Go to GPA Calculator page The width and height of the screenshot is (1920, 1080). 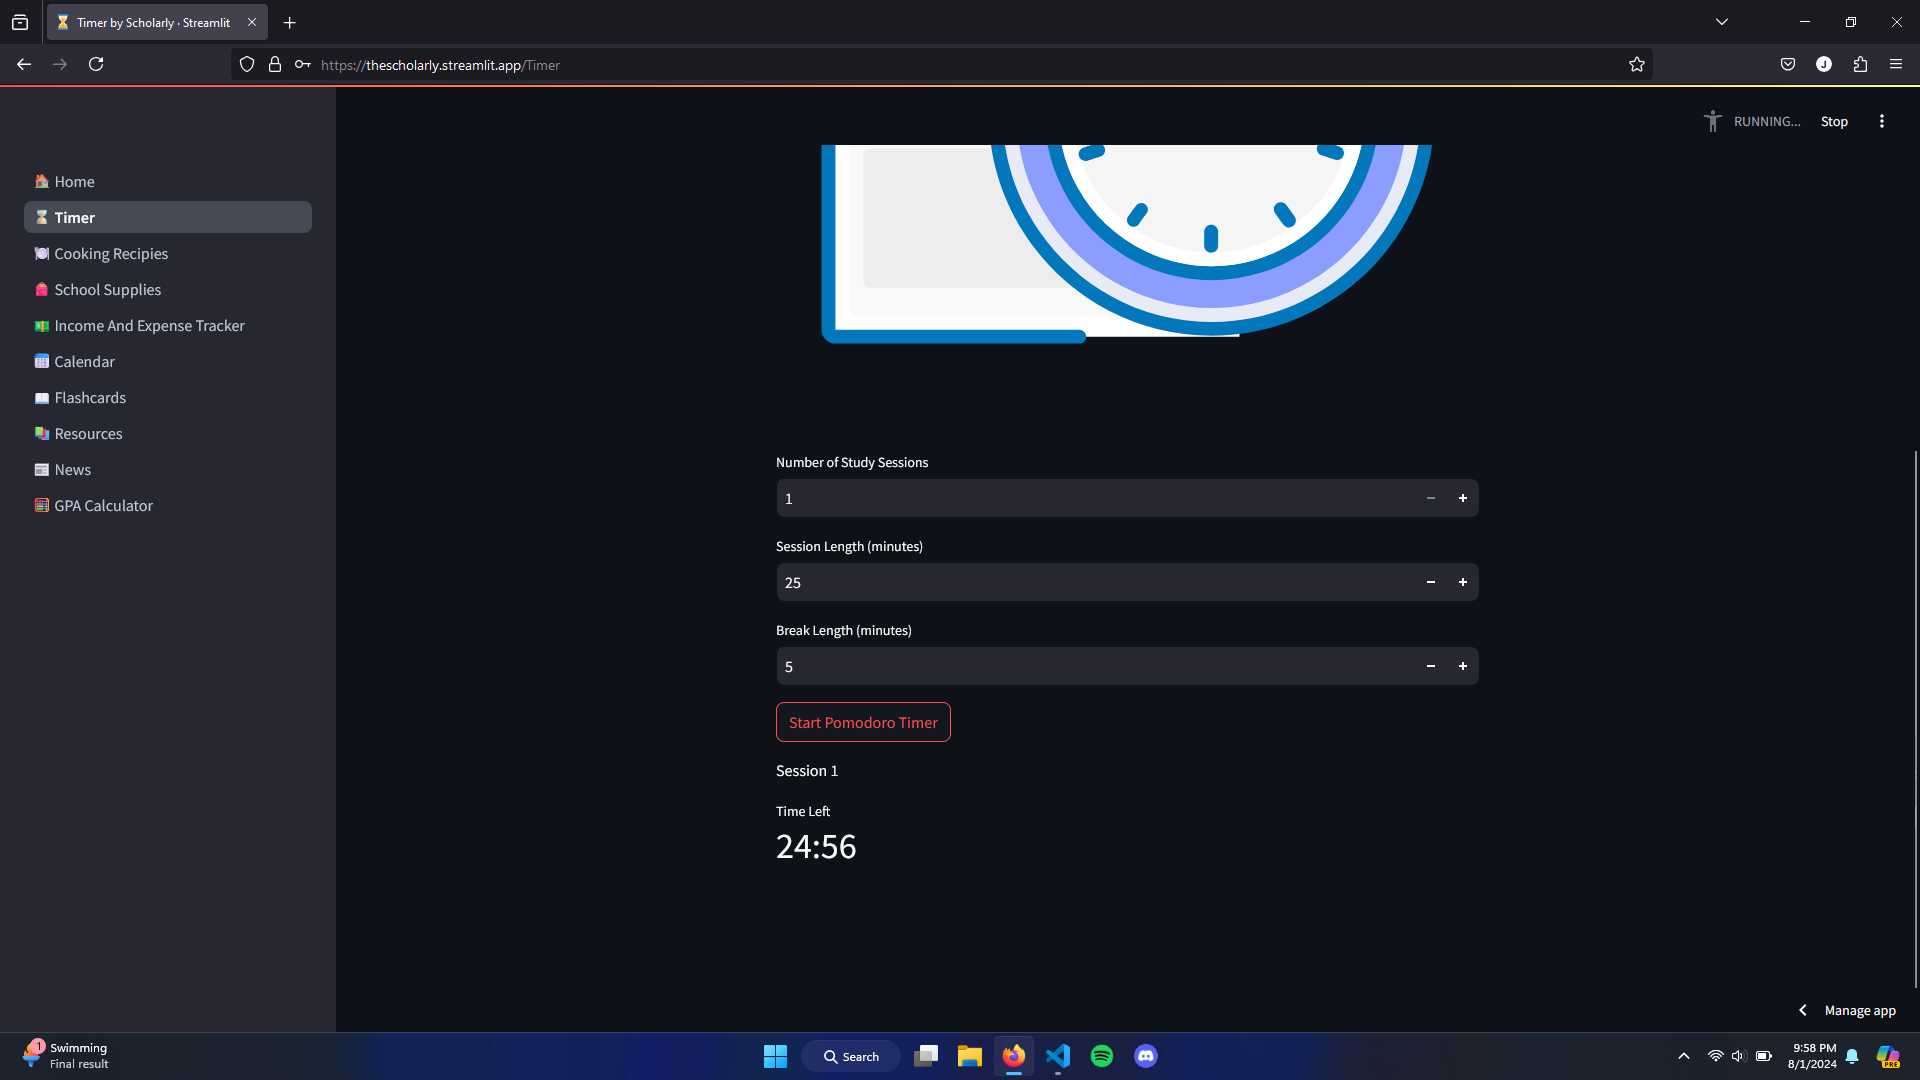103,506
